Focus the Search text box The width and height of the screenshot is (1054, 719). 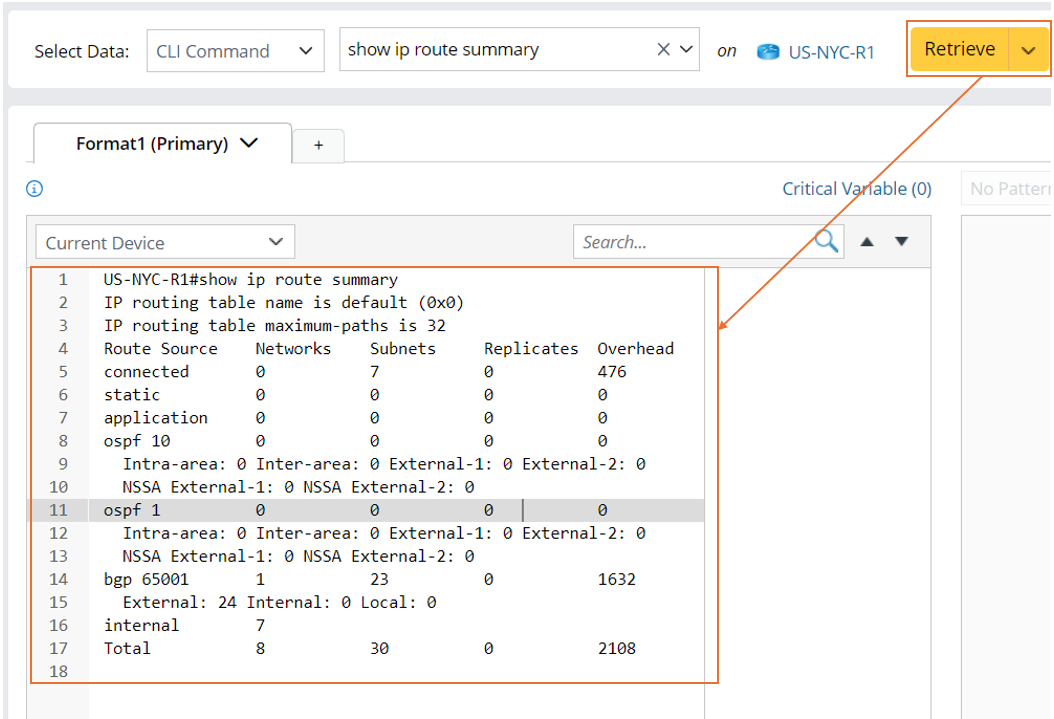click(x=692, y=242)
